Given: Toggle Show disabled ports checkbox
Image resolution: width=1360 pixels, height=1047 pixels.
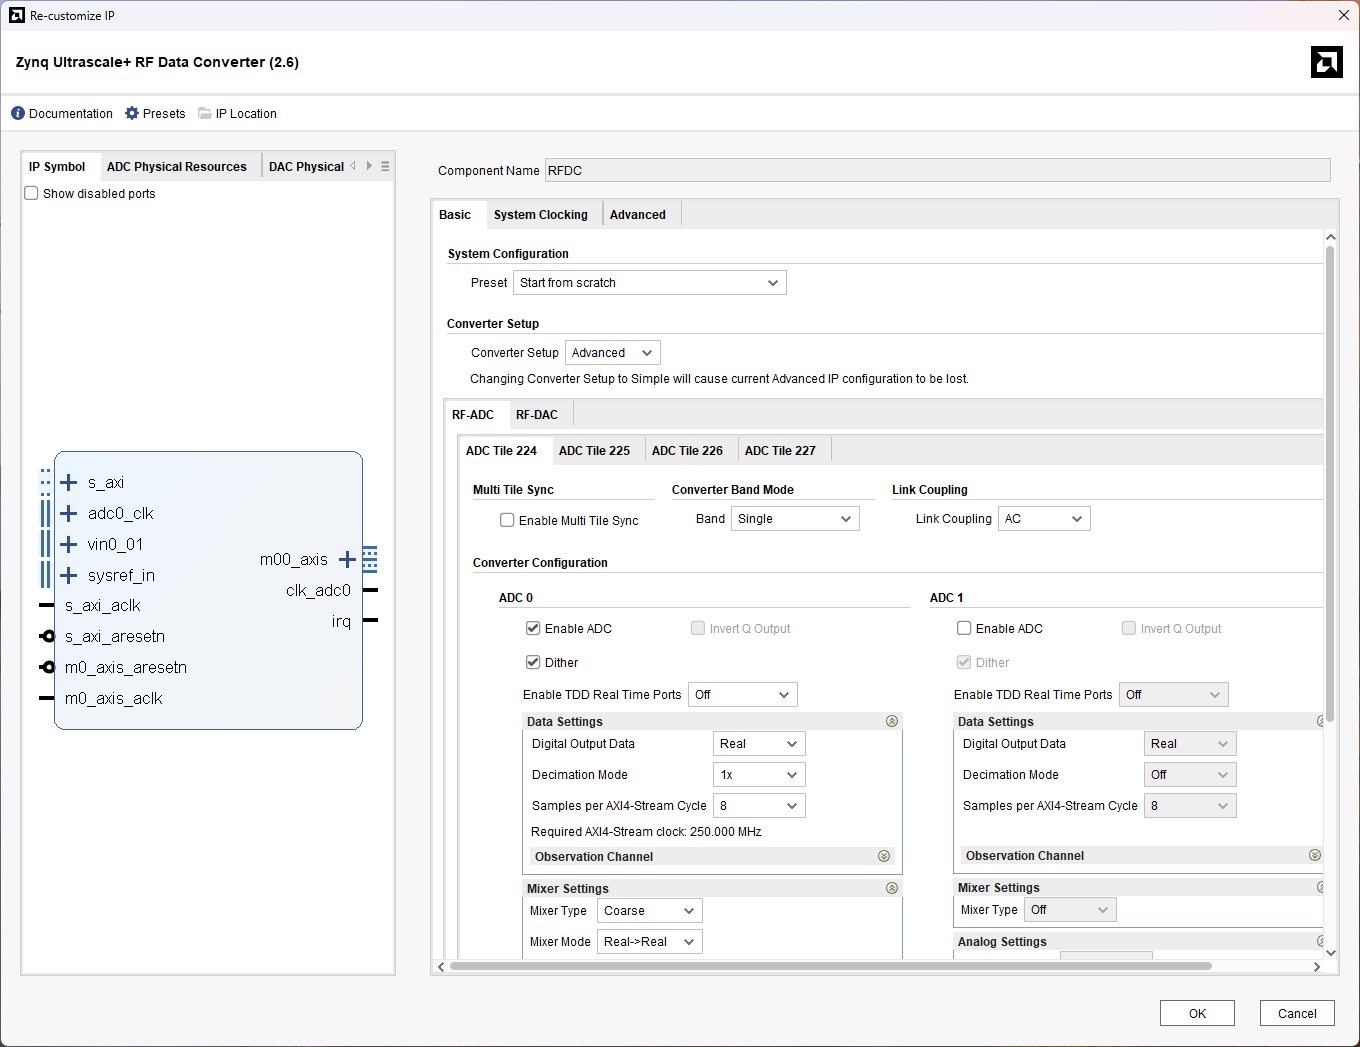Looking at the screenshot, I should [32, 194].
